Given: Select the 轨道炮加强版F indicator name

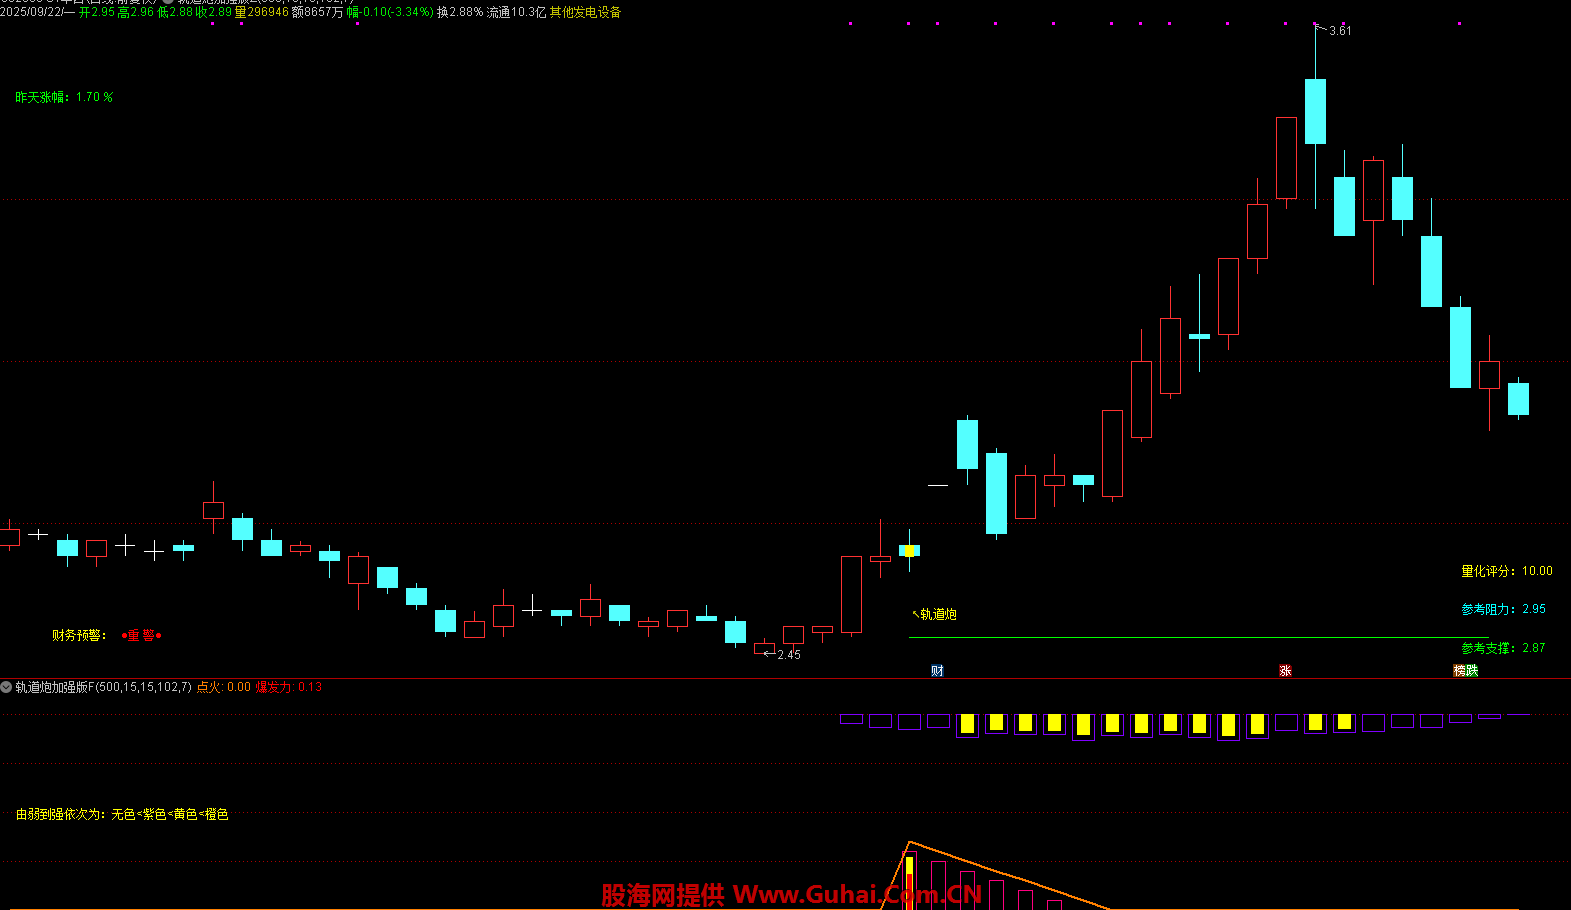Looking at the screenshot, I should point(103,687).
